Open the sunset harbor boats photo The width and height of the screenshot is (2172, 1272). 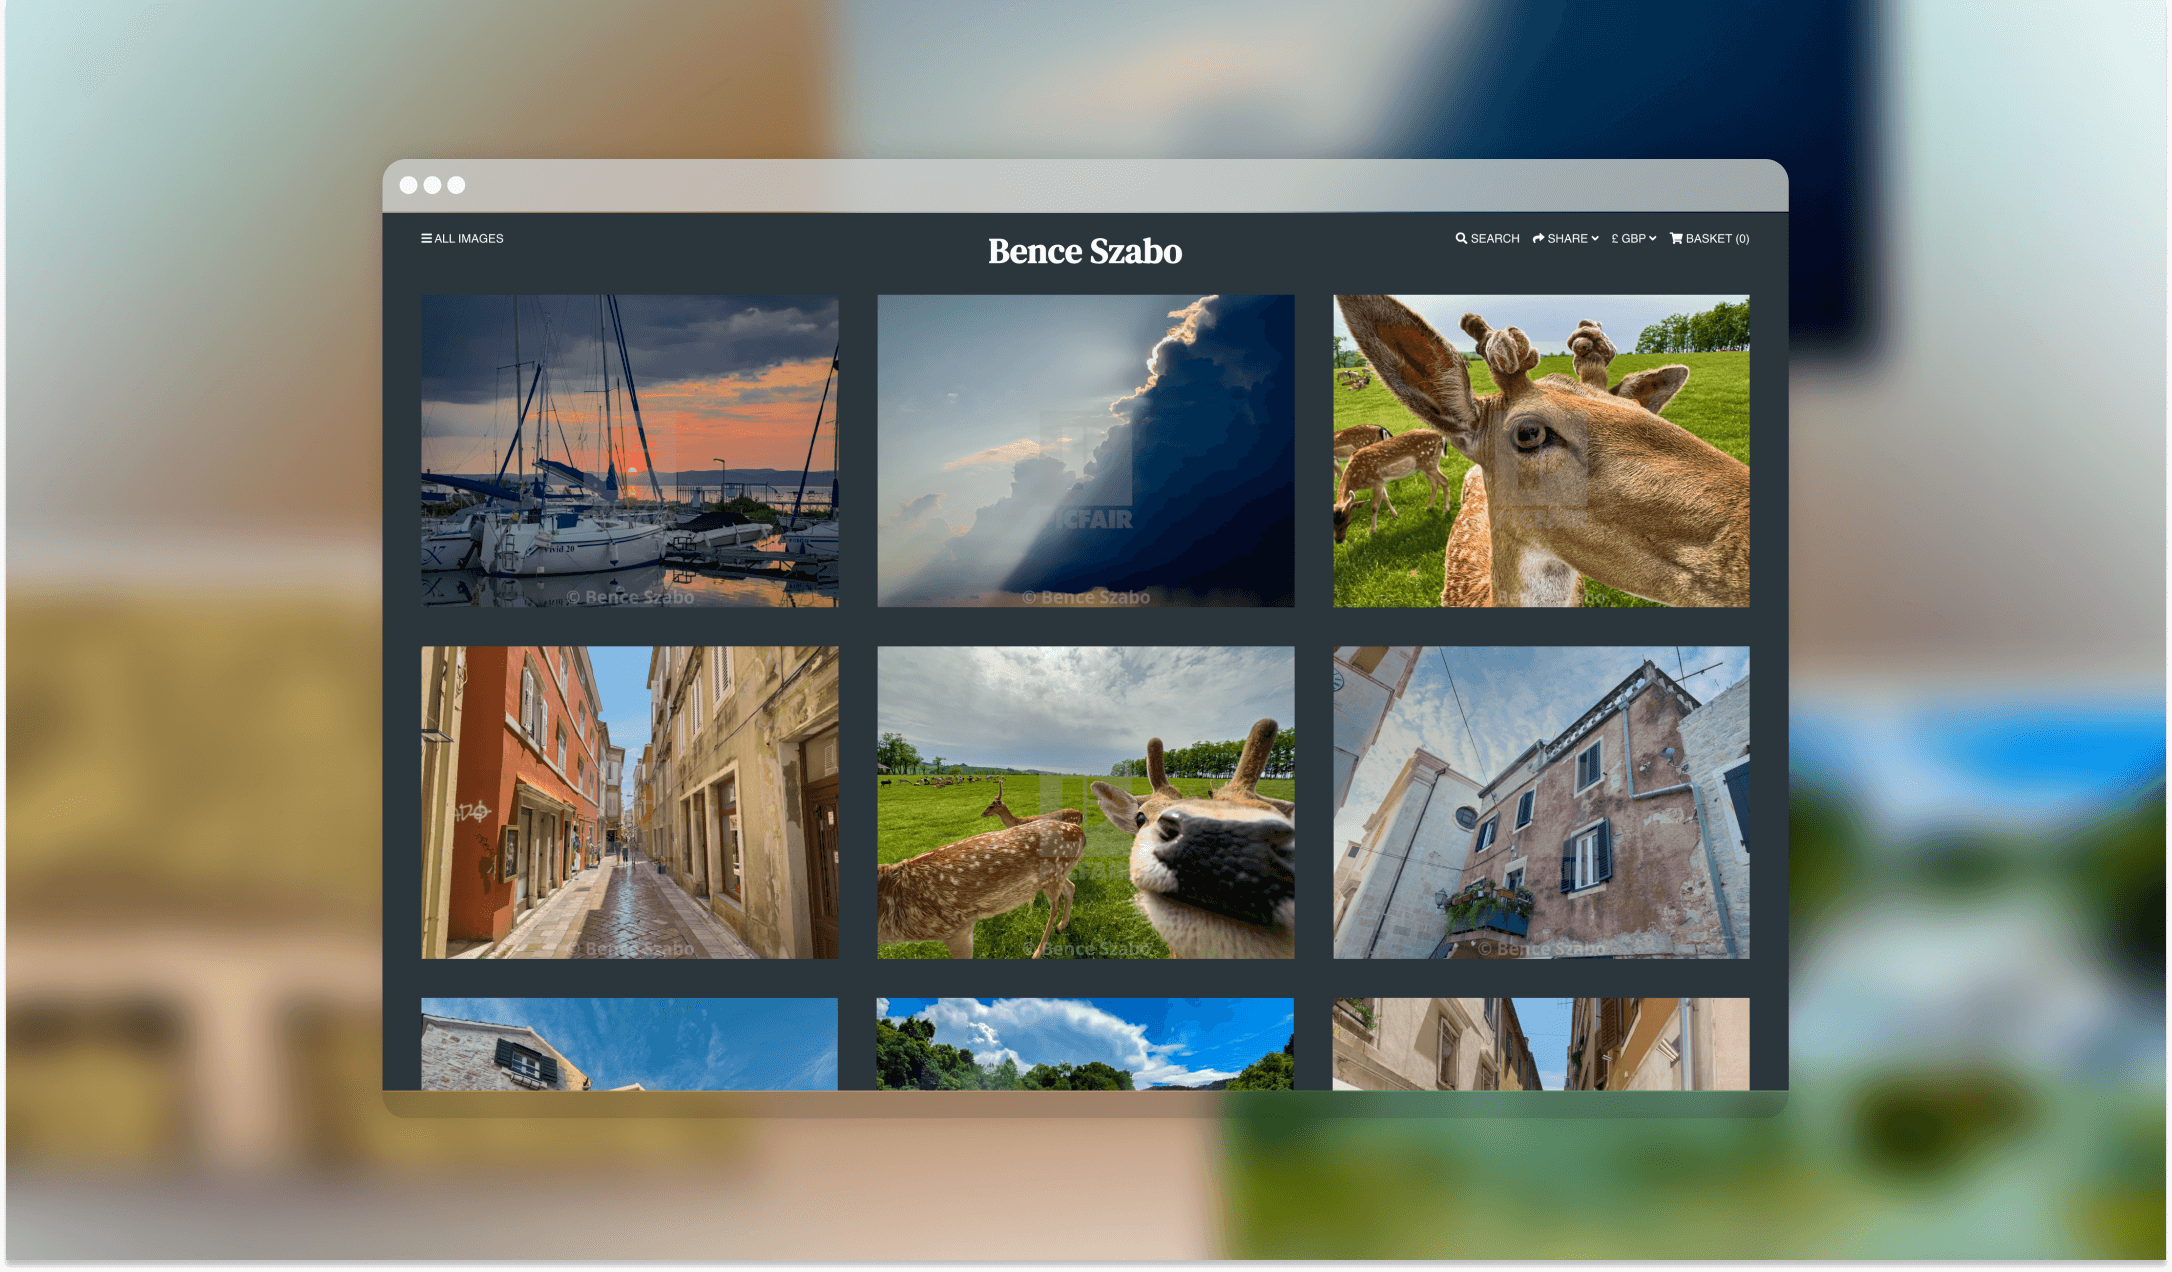coord(629,450)
